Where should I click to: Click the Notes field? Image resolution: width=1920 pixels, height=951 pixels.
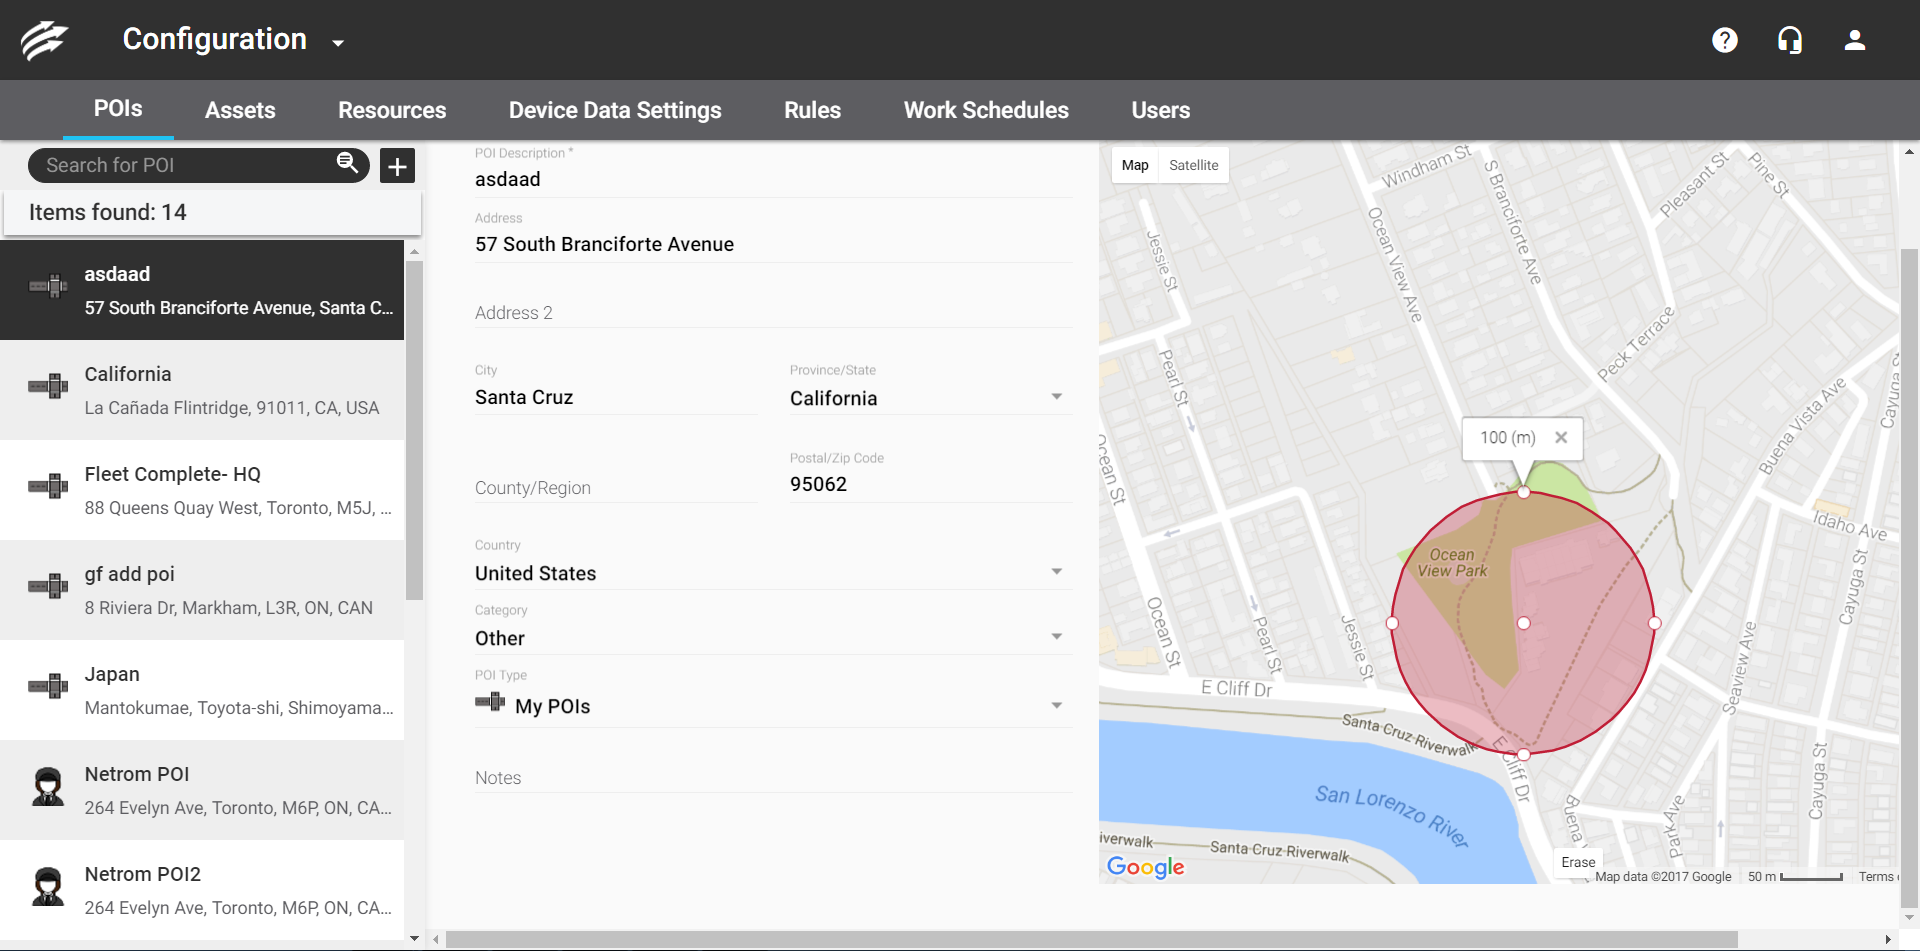773,778
